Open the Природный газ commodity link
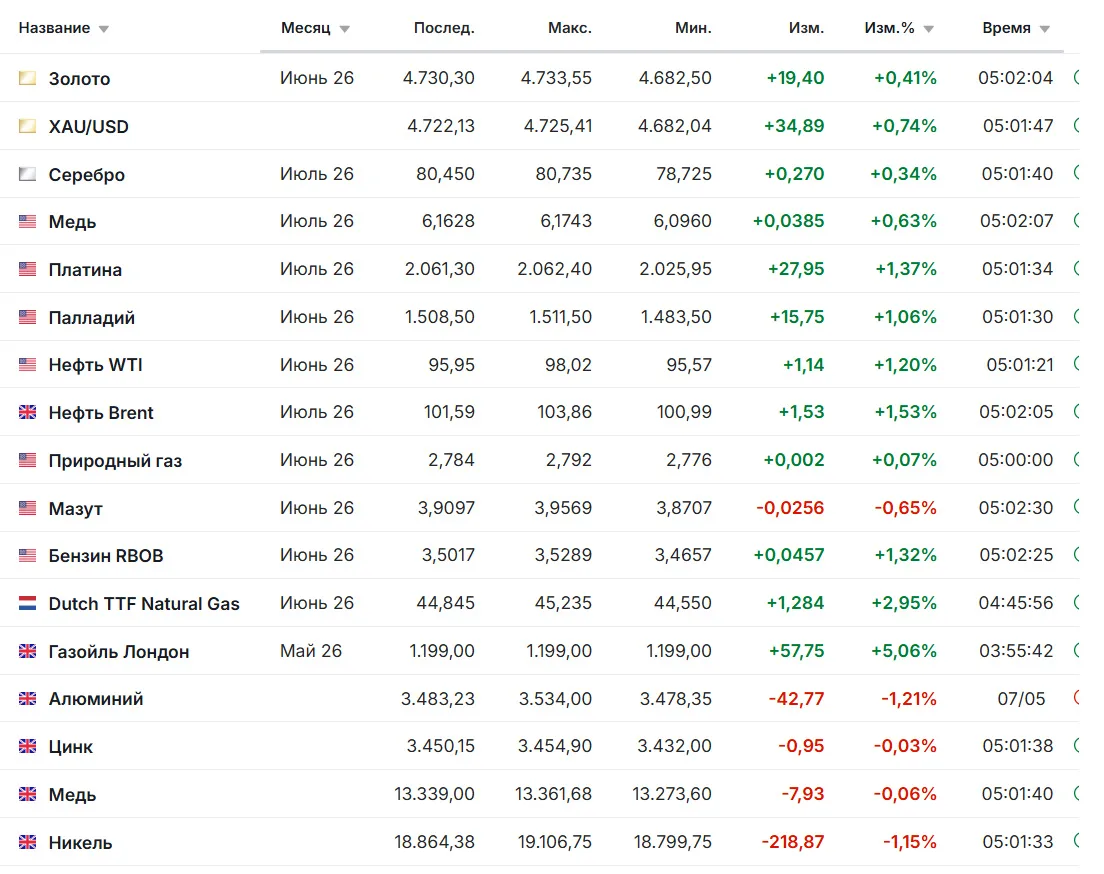 [115, 461]
